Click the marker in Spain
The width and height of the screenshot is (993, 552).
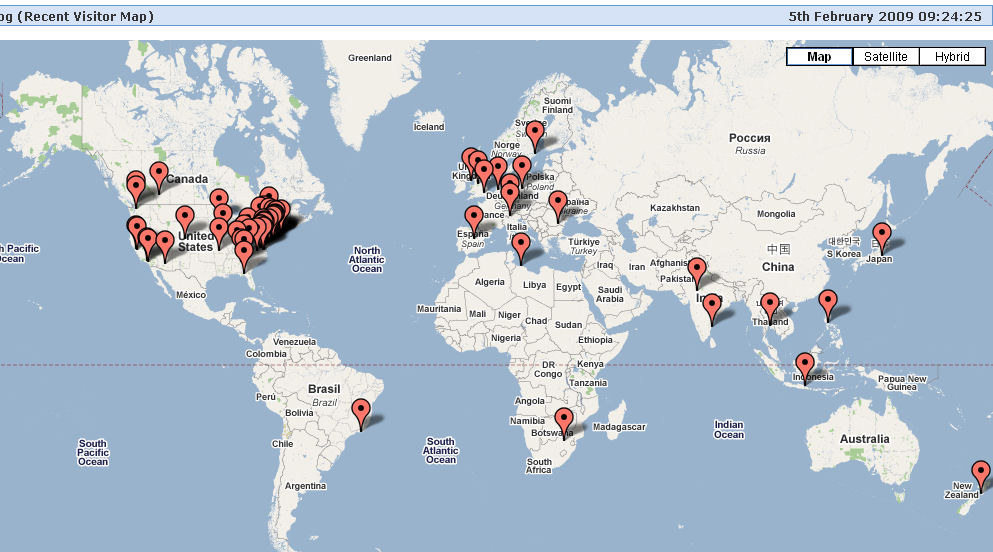click(x=473, y=218)
